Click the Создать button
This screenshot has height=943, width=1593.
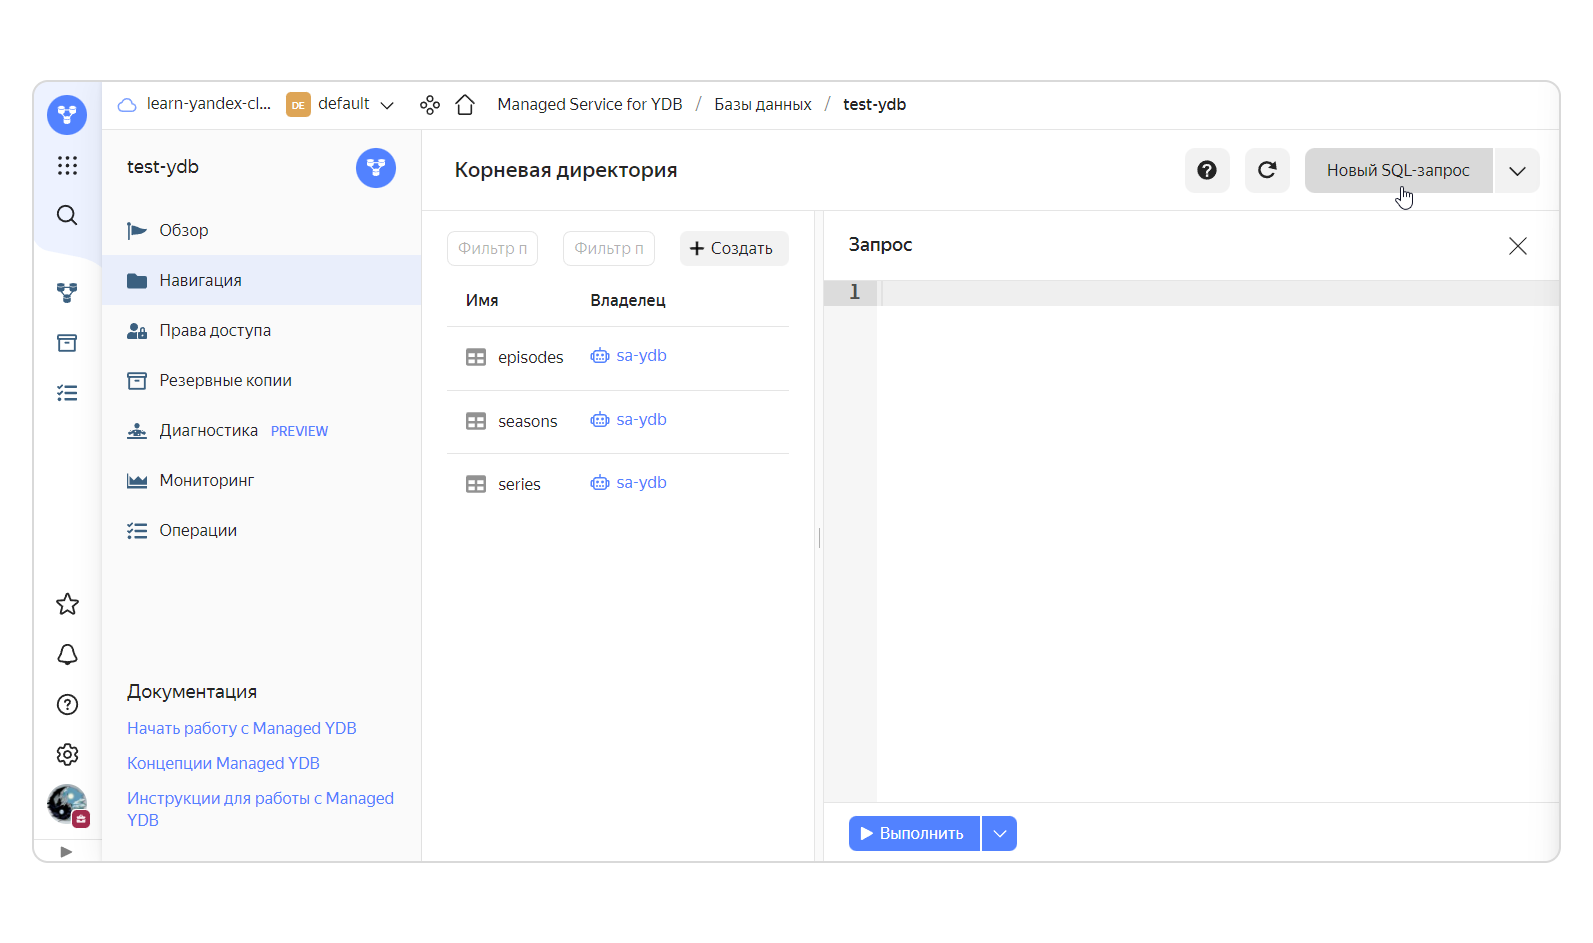click(734, 248)
